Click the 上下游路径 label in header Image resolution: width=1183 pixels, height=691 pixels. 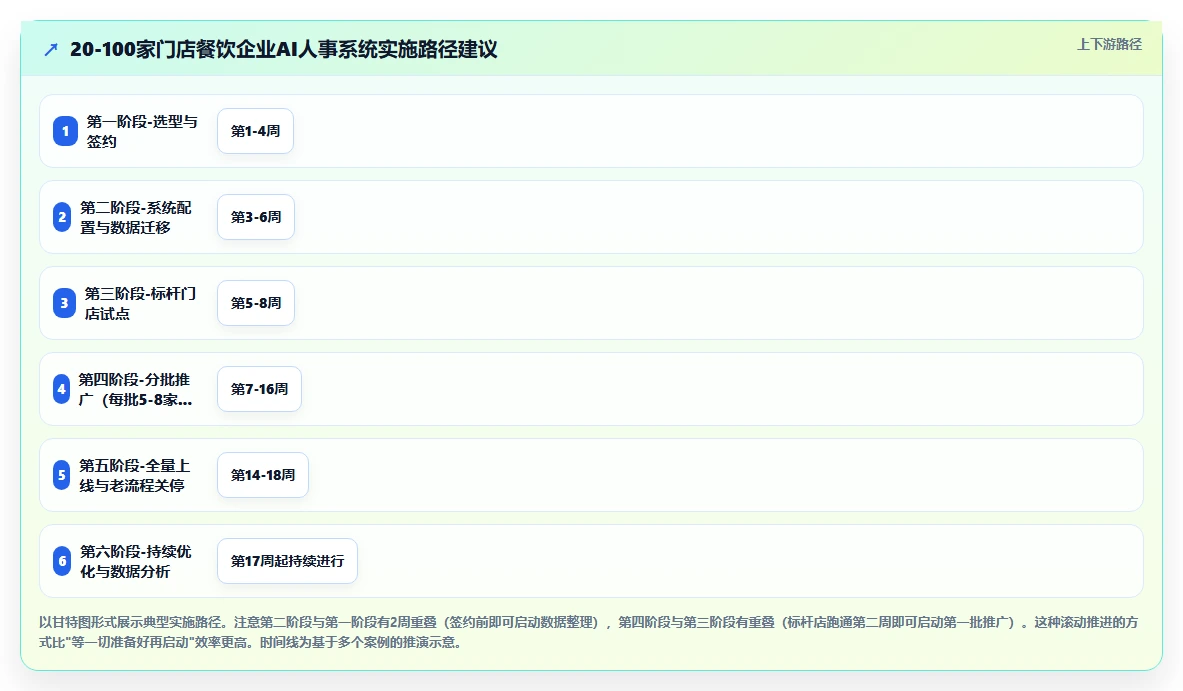click(1109, 45)
